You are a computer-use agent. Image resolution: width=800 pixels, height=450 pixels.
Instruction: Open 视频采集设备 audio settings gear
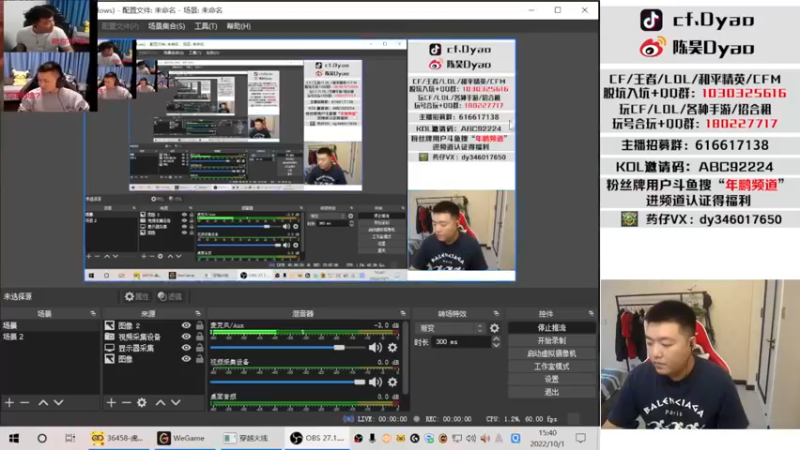(x=392, y=382)
